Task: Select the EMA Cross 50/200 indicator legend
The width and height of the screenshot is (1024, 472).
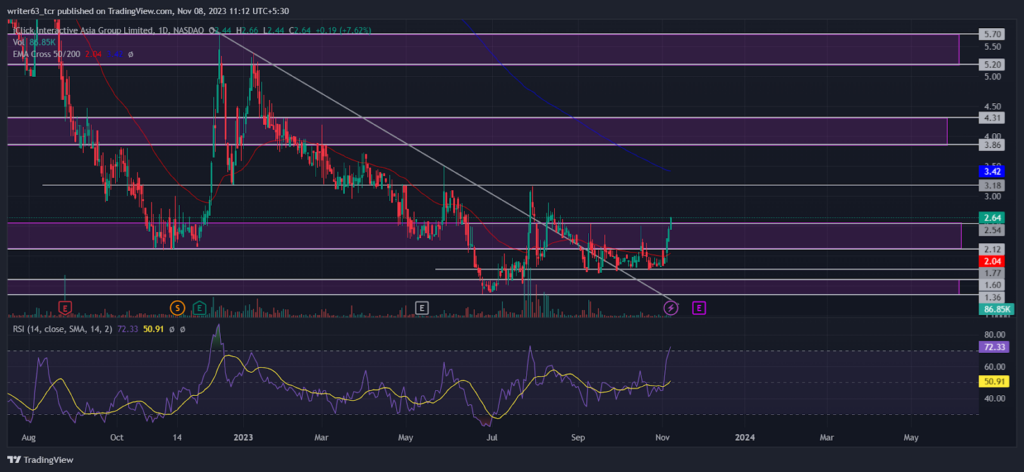Action: click(47, 54)
